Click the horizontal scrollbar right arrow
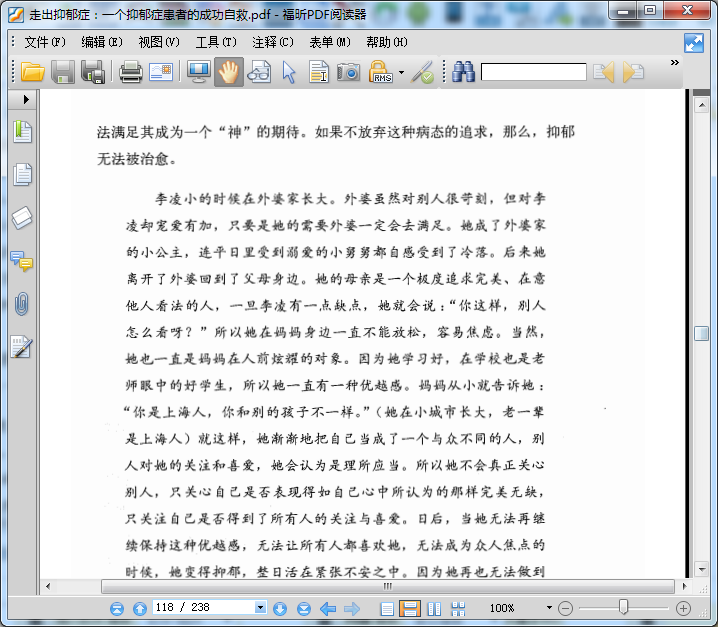Viewport: 718px width, 627px height. pos(684,586)
